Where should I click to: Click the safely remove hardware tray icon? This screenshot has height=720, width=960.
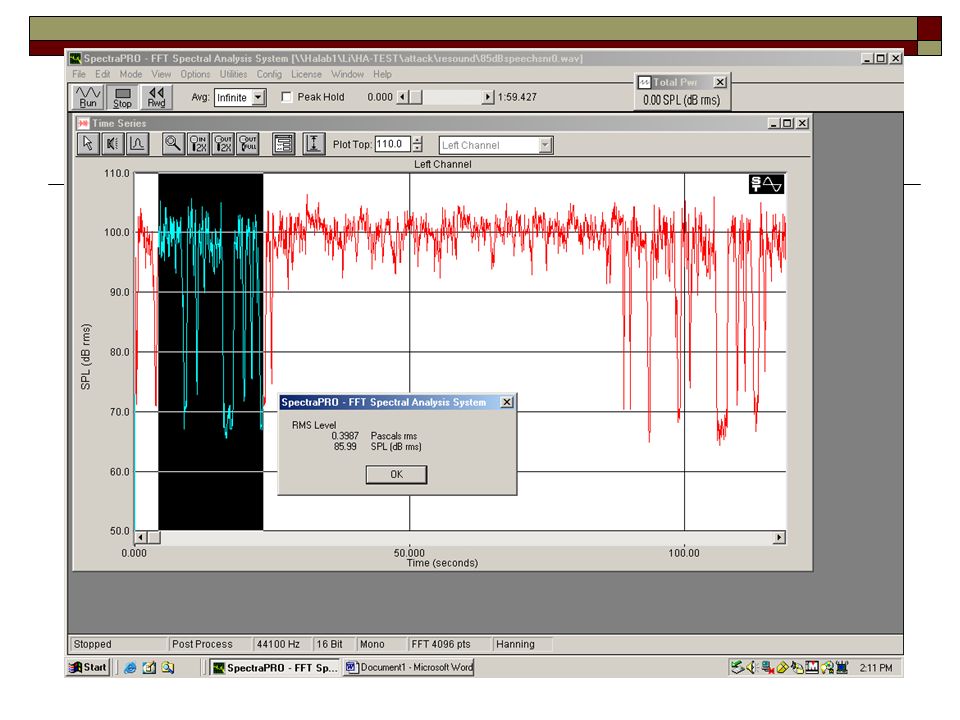(737, 667)
